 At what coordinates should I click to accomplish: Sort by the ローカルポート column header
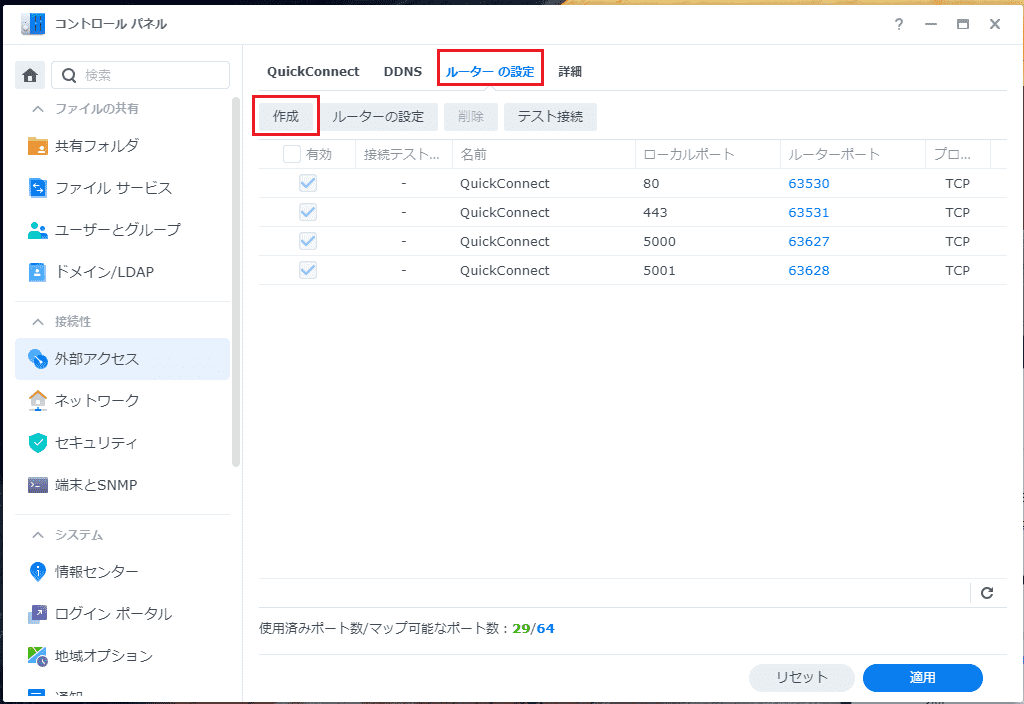click(707, 154)
